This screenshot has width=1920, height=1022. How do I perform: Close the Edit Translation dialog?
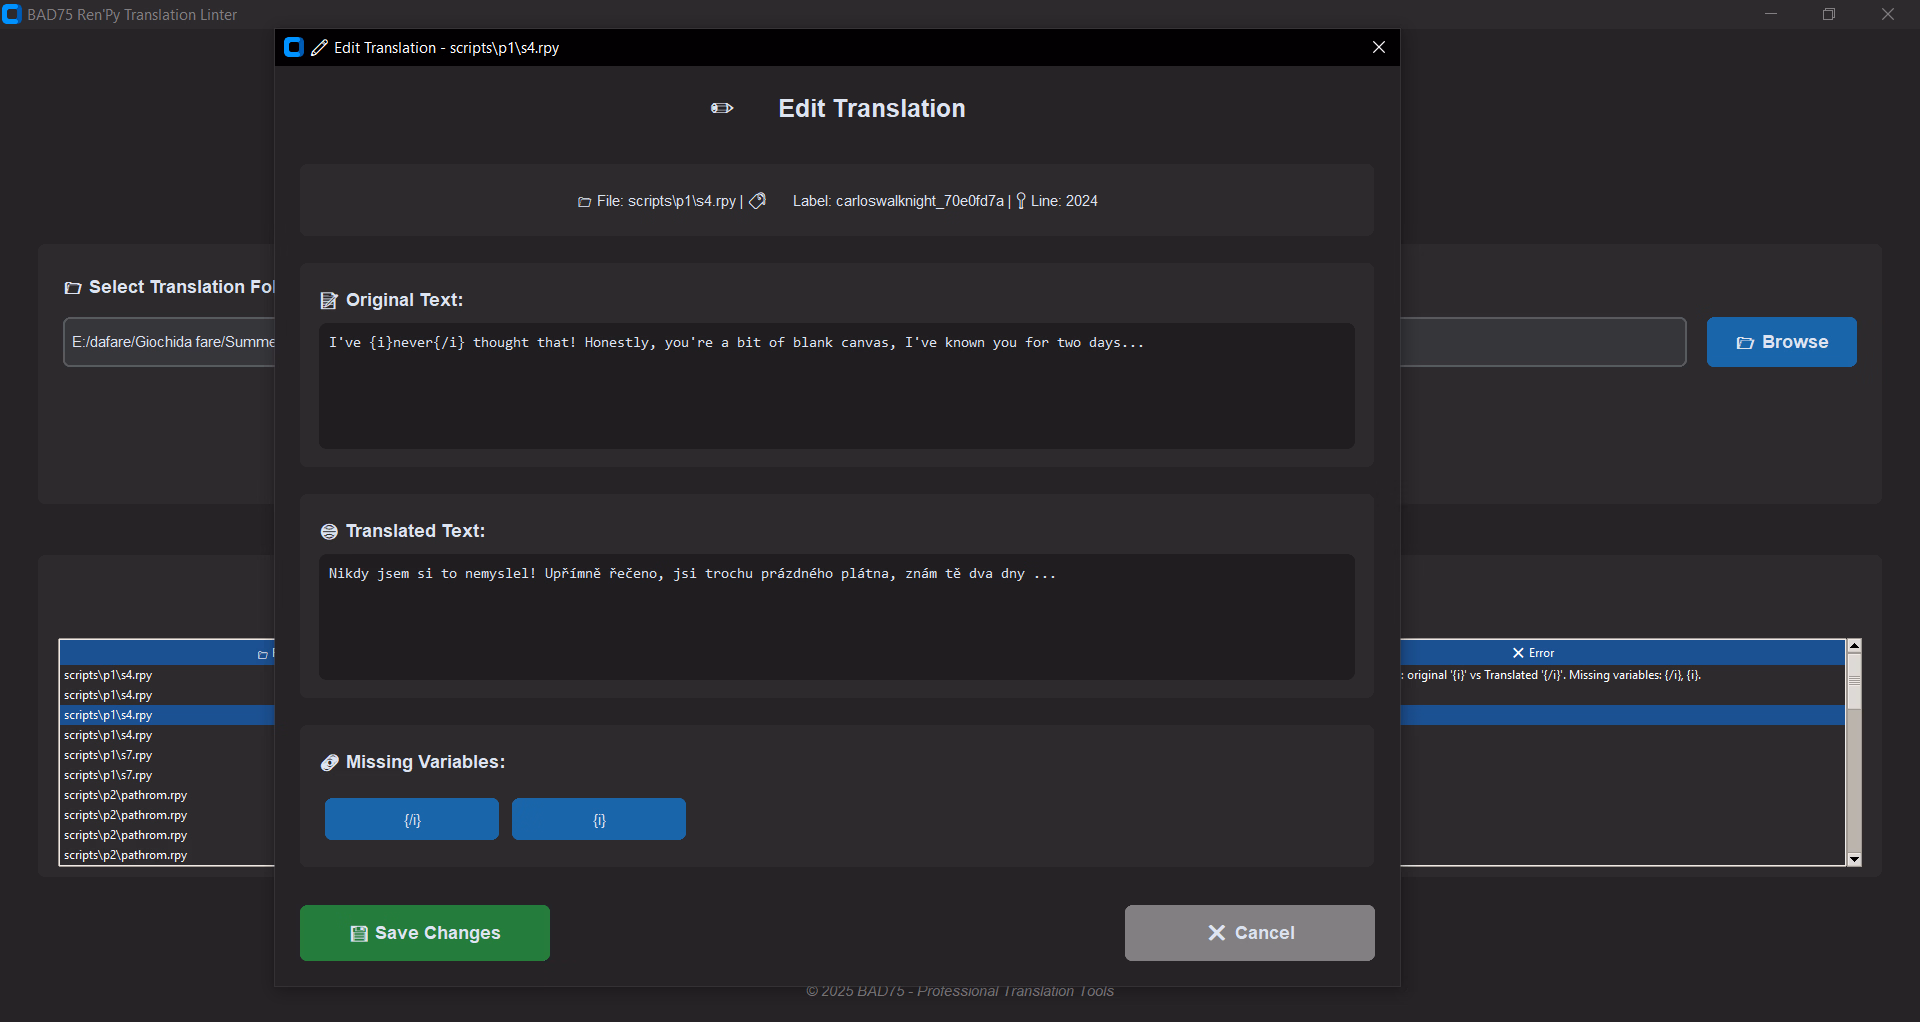point(1379,48)
